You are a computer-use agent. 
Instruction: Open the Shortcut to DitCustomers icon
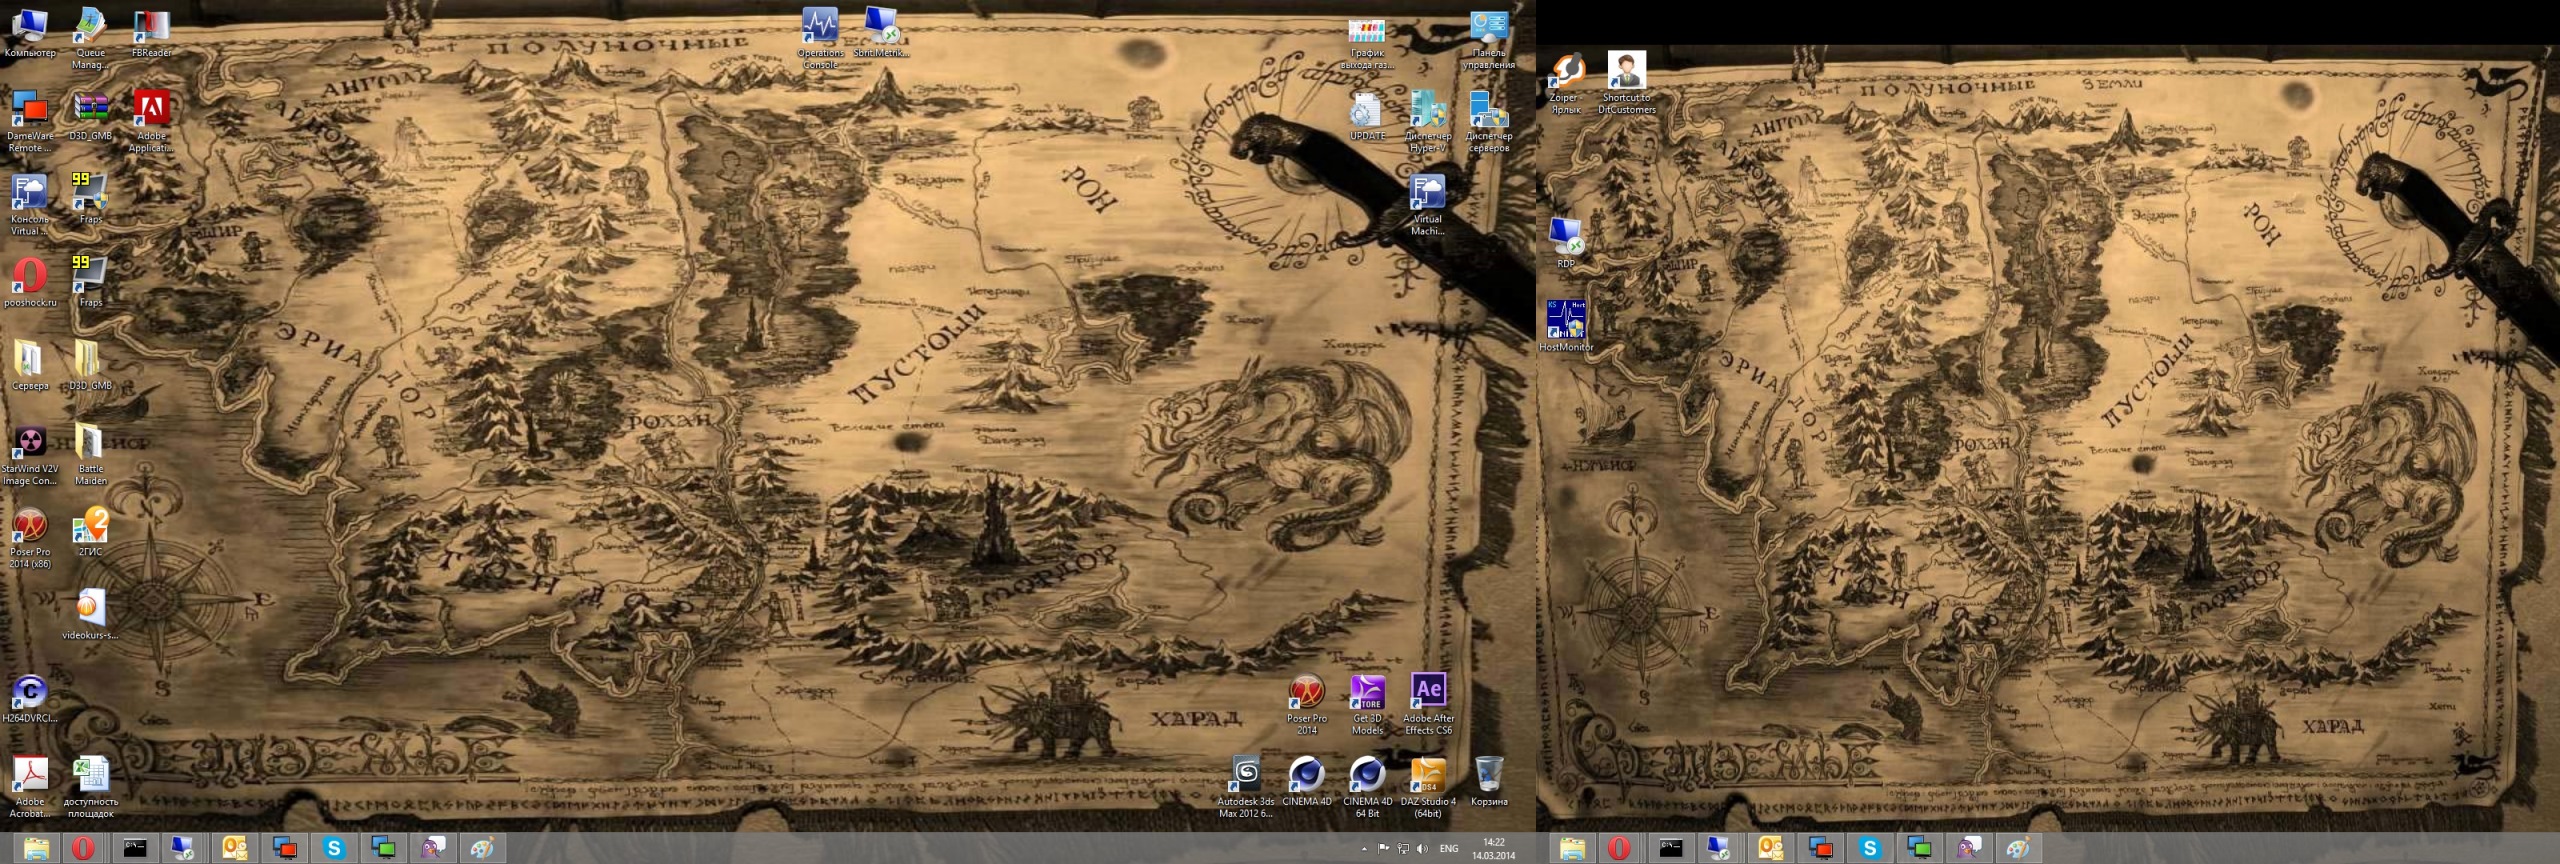point(1626,83)
